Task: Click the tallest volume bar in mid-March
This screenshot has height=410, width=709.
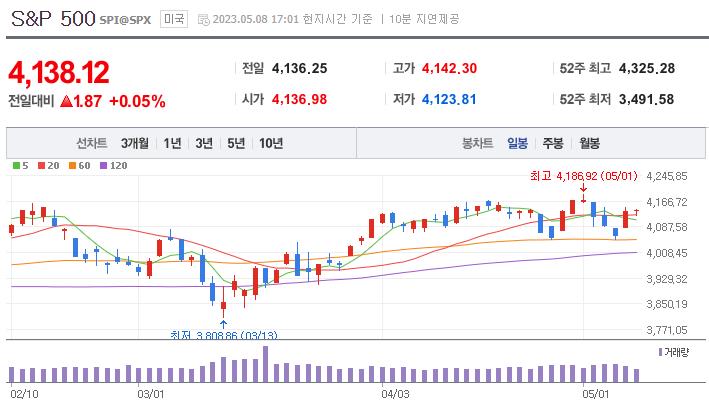Action: (265, 364)
